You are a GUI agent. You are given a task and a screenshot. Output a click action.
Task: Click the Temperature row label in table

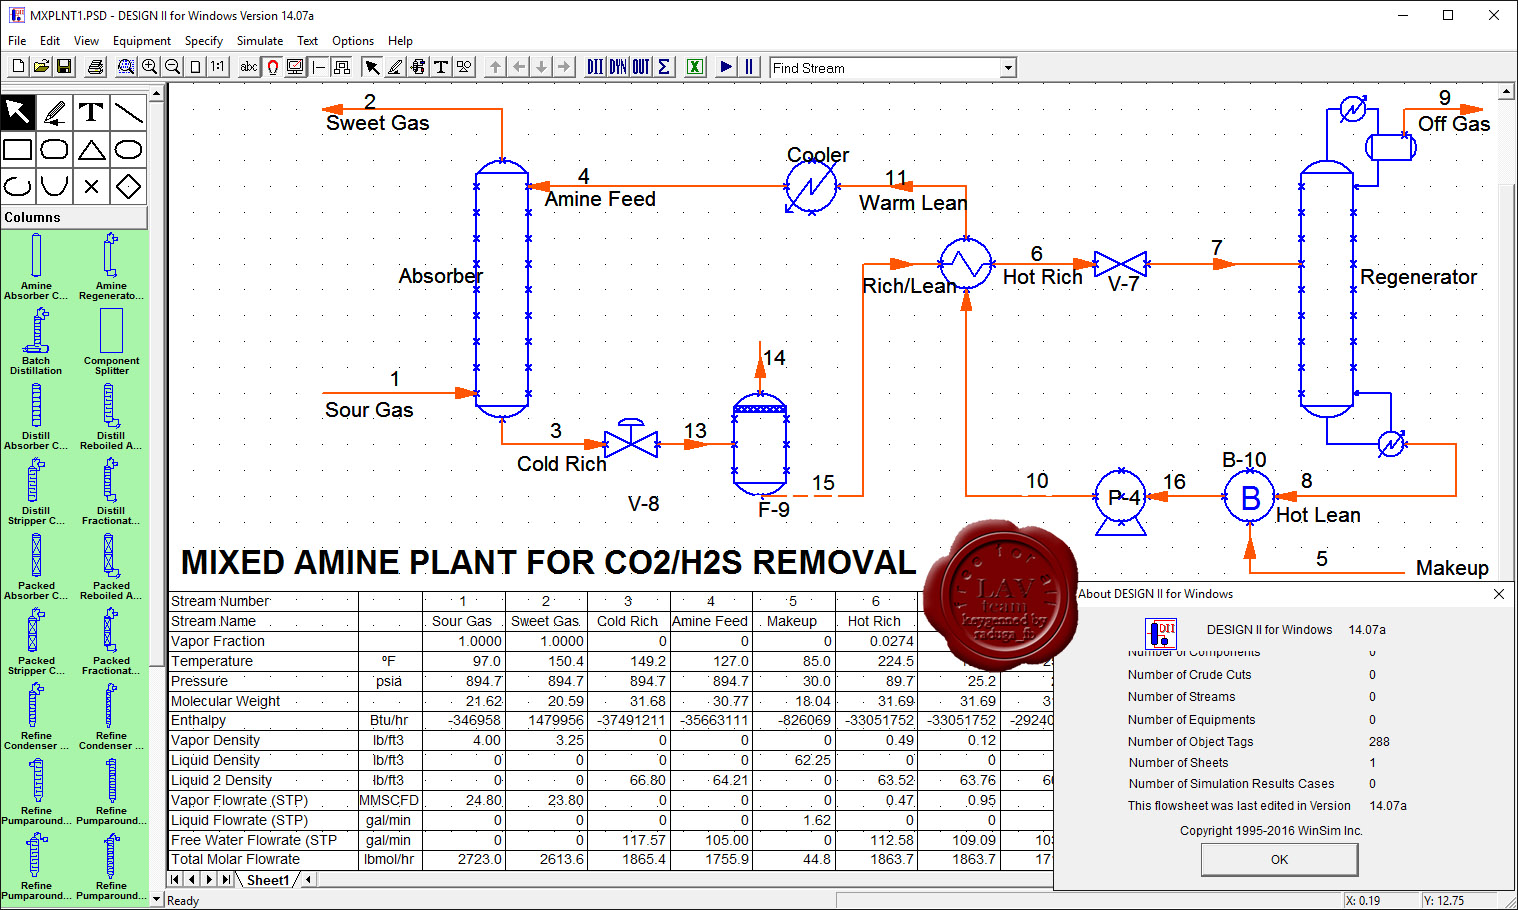212,661
